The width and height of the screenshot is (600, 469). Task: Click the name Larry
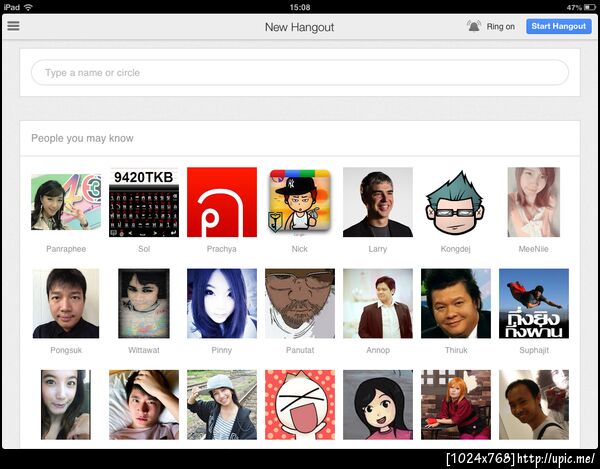pos(378,249)
